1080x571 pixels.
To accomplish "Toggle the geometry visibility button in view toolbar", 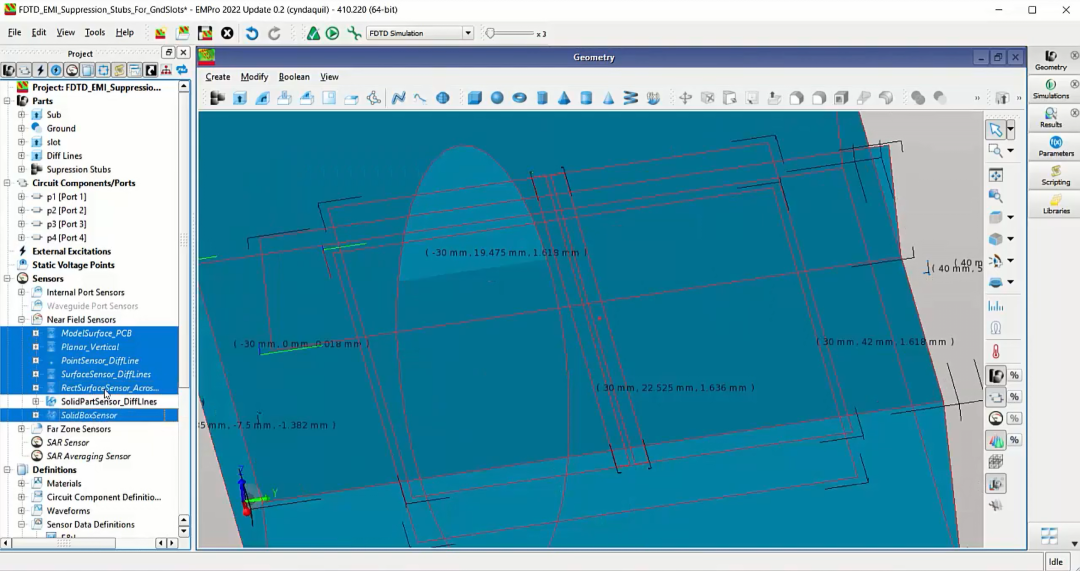I will pos(996,375).
